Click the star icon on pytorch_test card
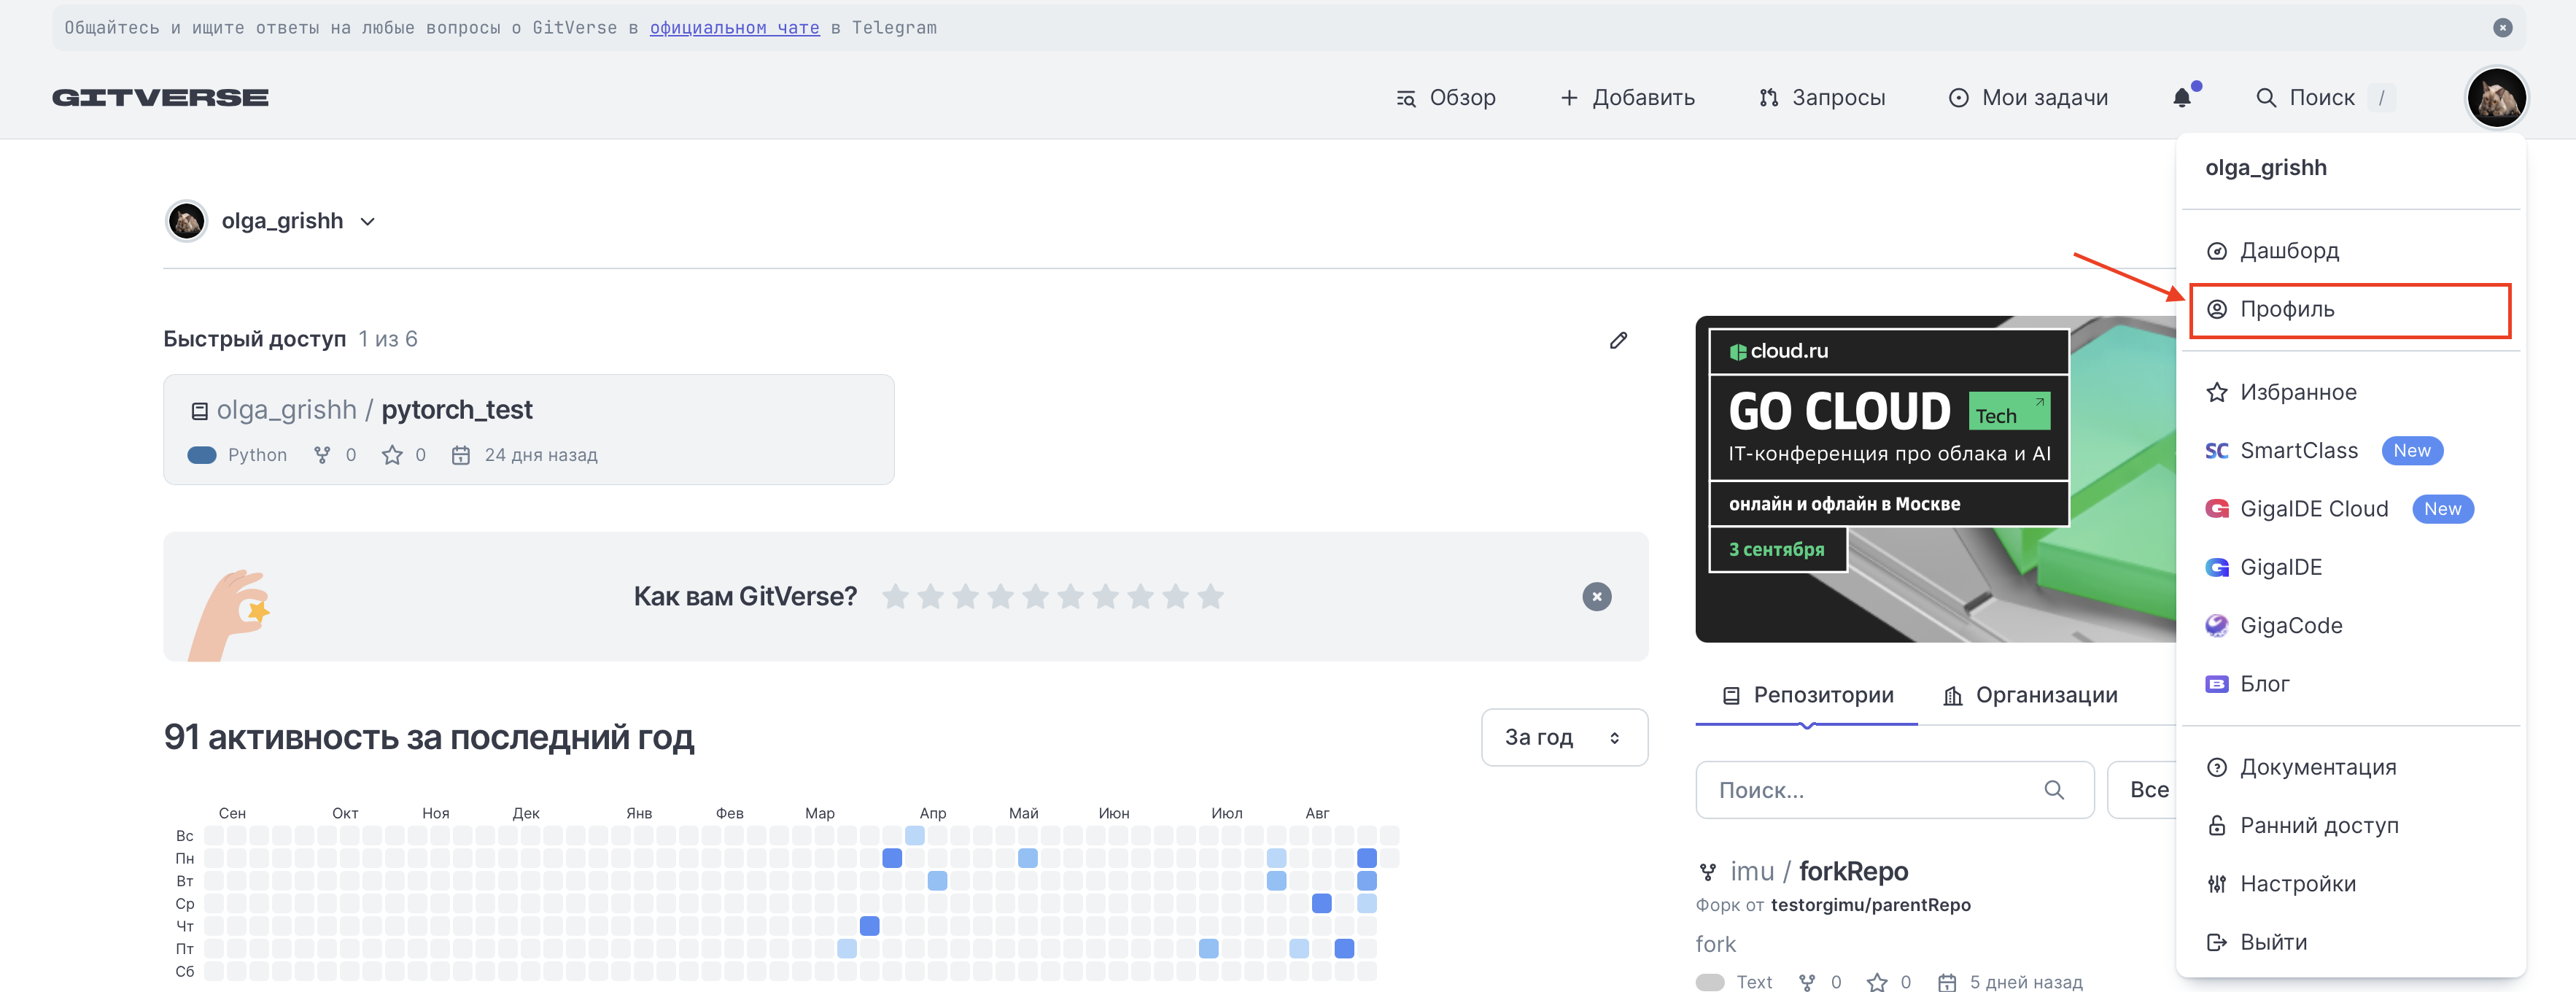This screenshot has width=2576, height=992. pyautogui.click(x=392, y=455)
